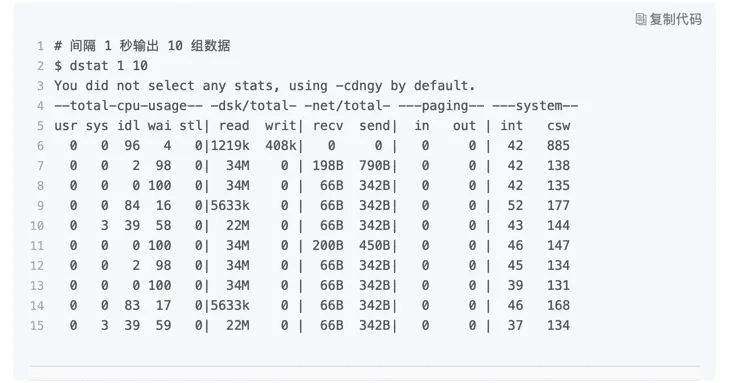Screen dimensions: 735x383
Task: Click the 'wai' column label
Action: [159, 126]
